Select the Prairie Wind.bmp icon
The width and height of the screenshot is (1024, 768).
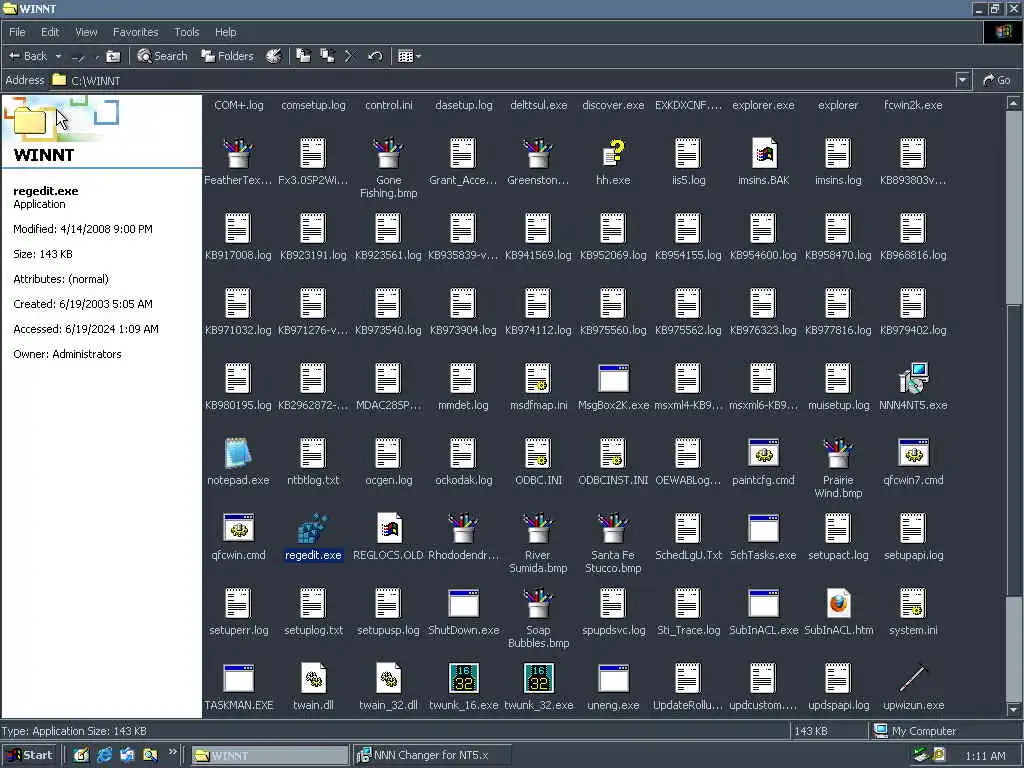[838, 453]
